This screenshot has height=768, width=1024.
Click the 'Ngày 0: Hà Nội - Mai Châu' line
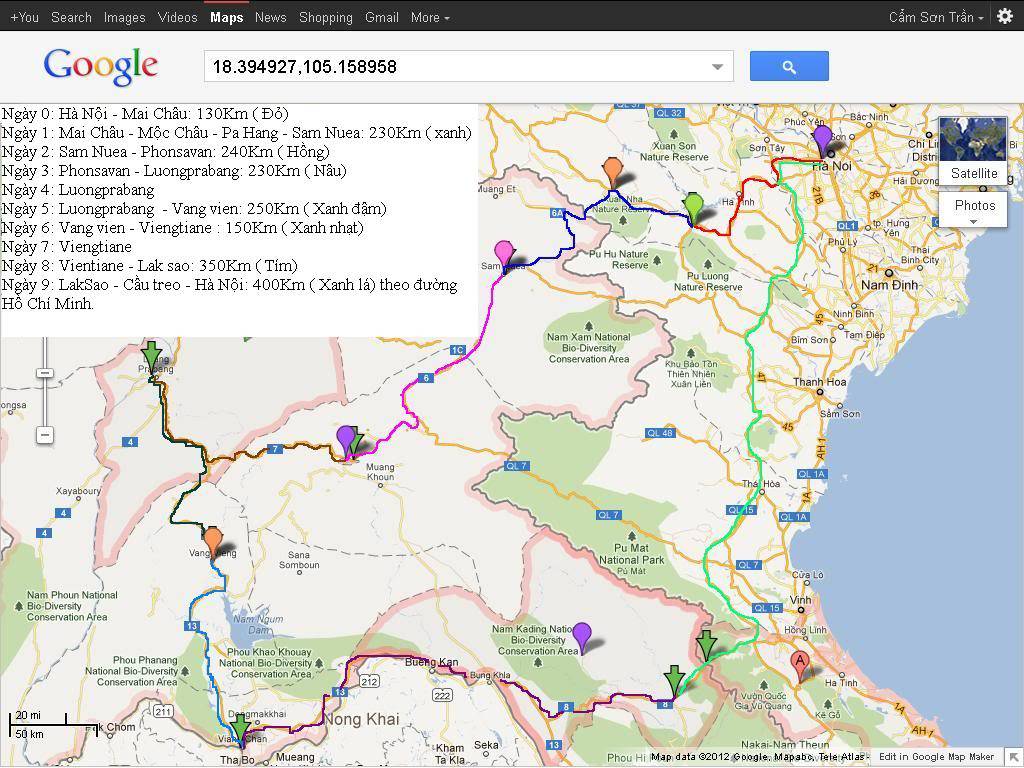(x=145, y=114)
